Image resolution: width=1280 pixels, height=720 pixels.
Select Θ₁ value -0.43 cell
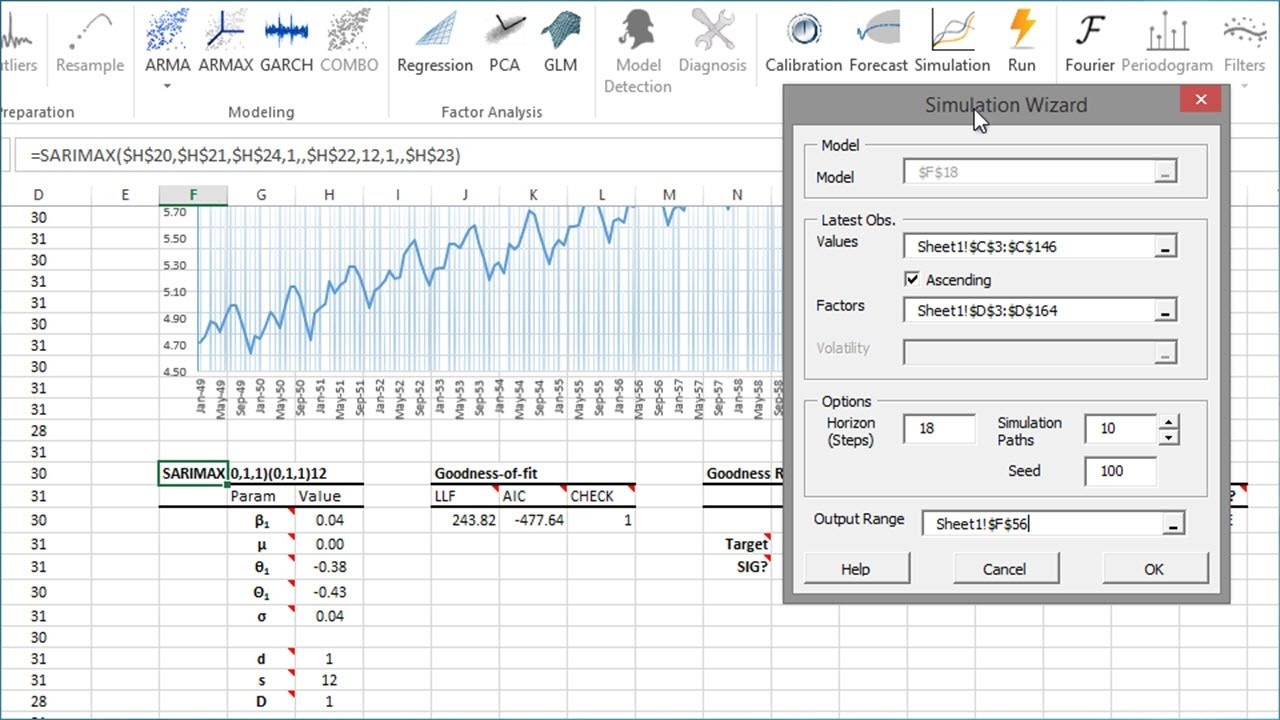tap(329, 592)
